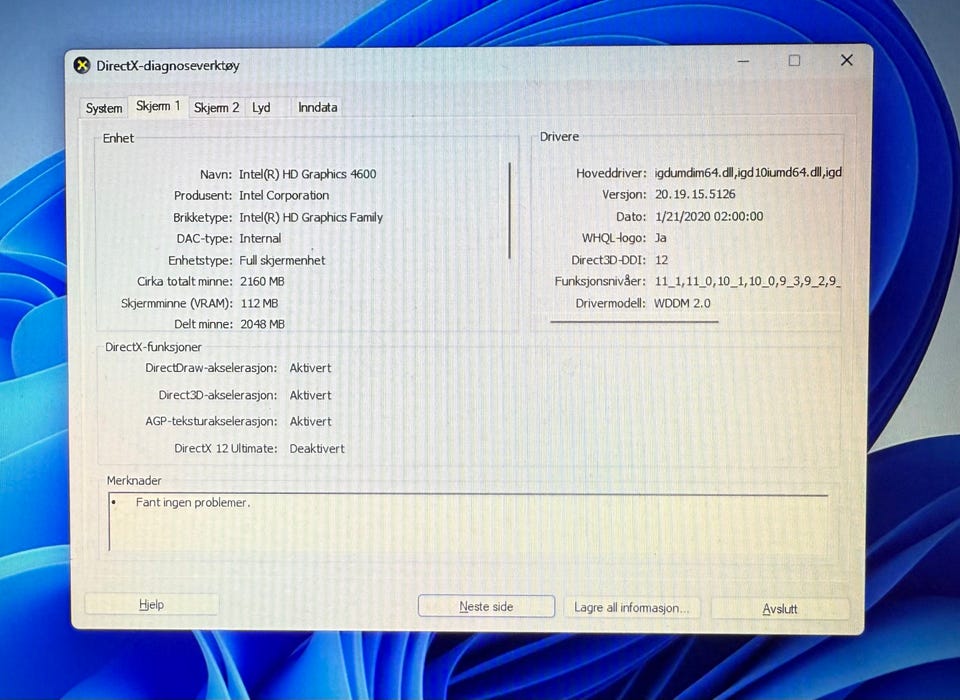Click the DAC-type value Internal
This screenshot has height=700, width=960.
coord(260,238)
